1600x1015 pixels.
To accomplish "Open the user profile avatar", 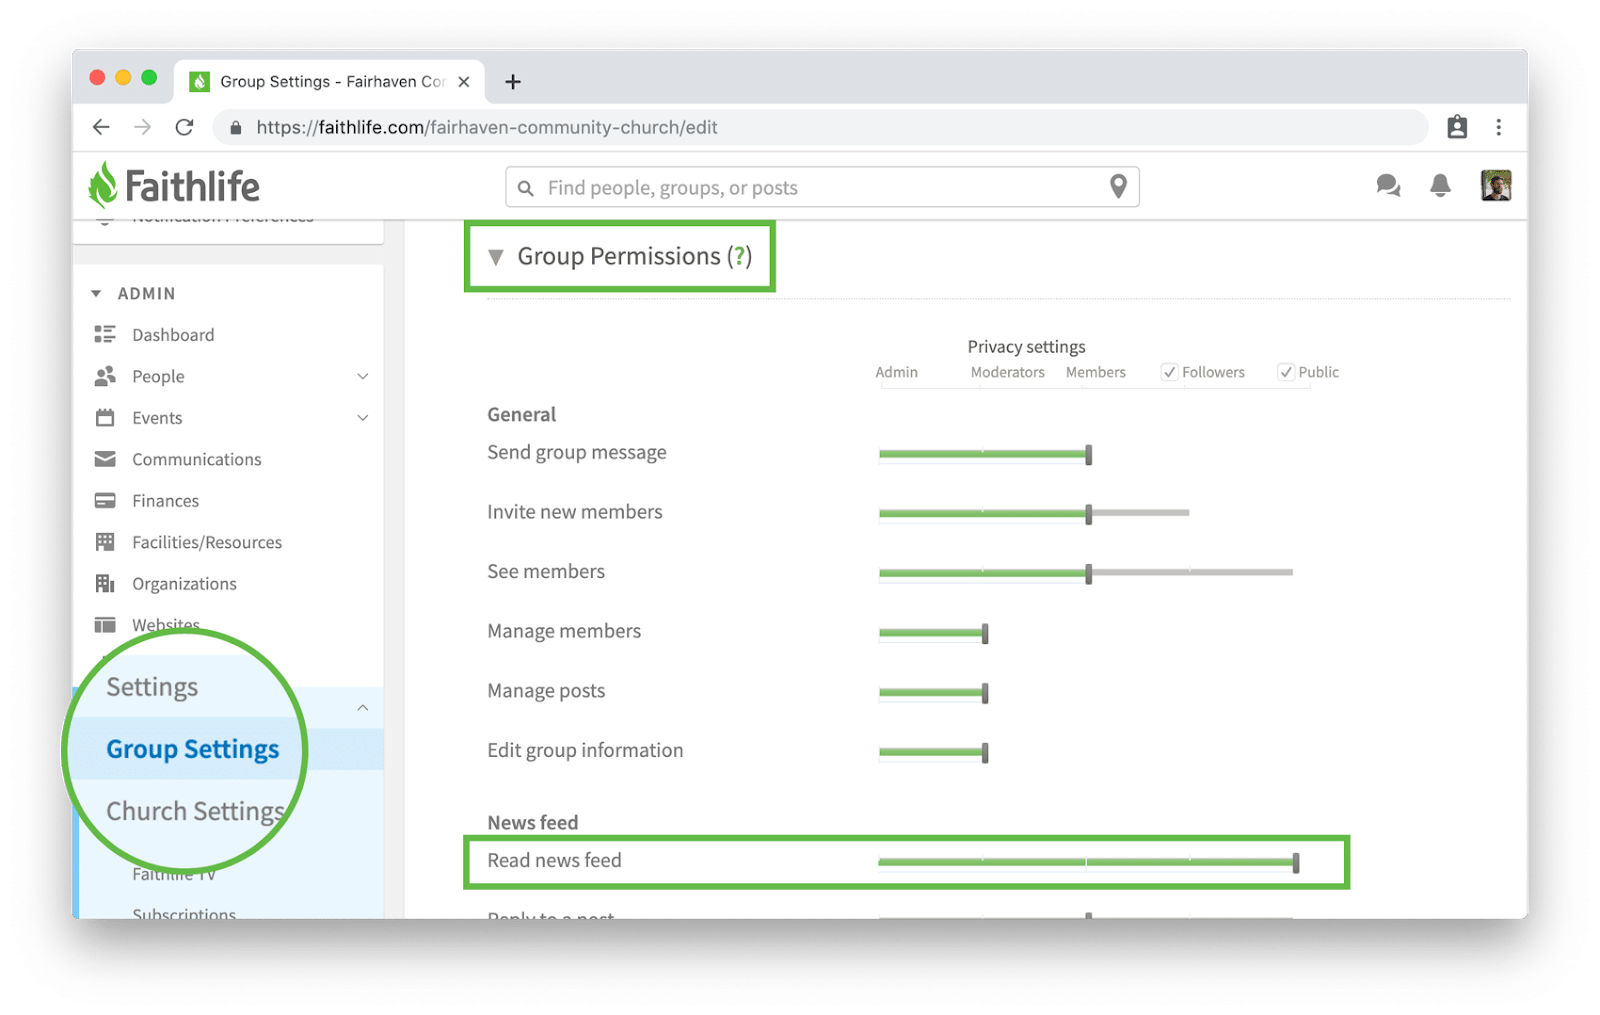I will [1495, 186].
